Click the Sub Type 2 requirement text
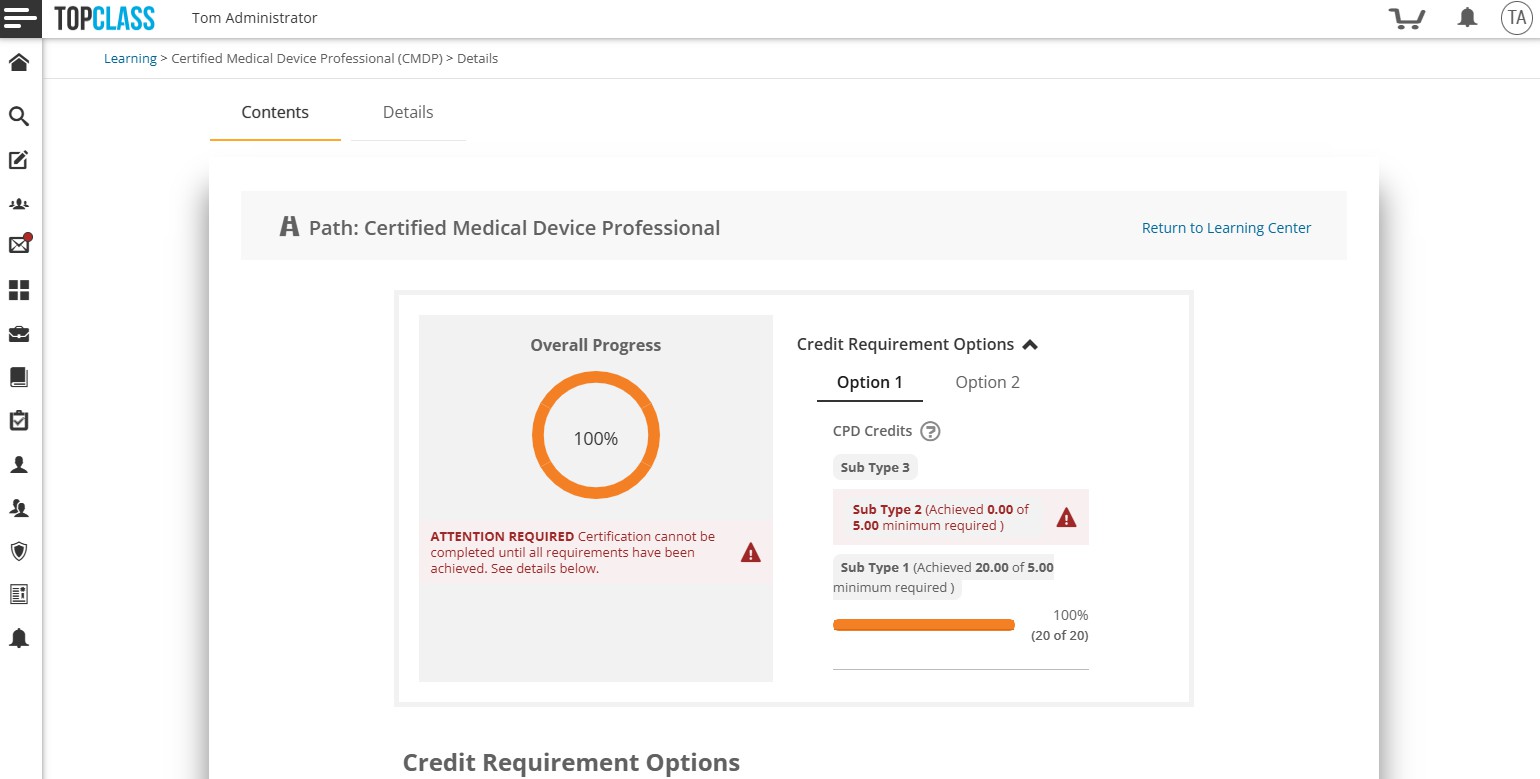Viewport: 1540px width, 779px height. [x=940, y=517]
